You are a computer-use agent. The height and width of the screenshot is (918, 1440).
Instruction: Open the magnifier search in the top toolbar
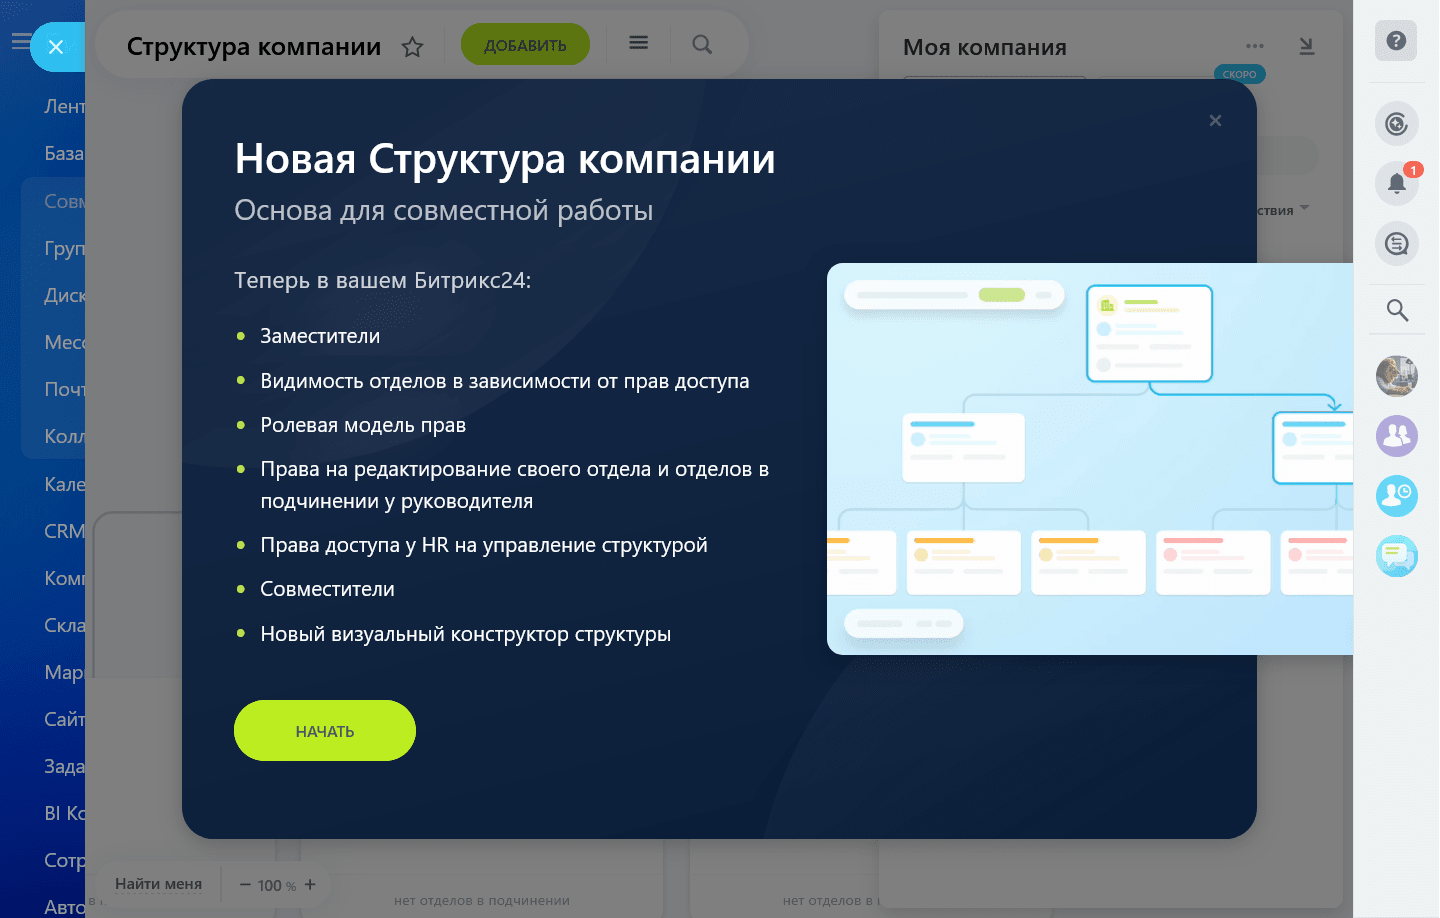tap(701, 44)
